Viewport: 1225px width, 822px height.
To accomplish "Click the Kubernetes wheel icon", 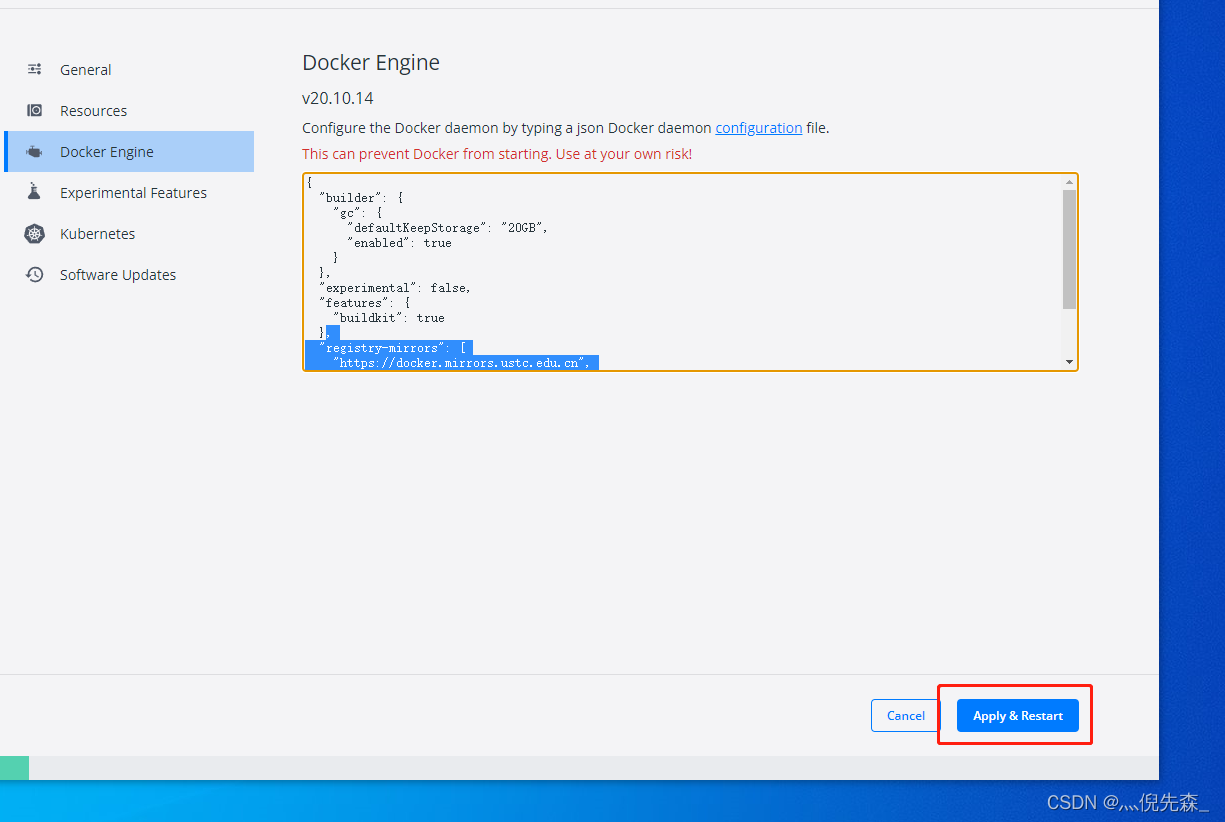I will (35, 234).
